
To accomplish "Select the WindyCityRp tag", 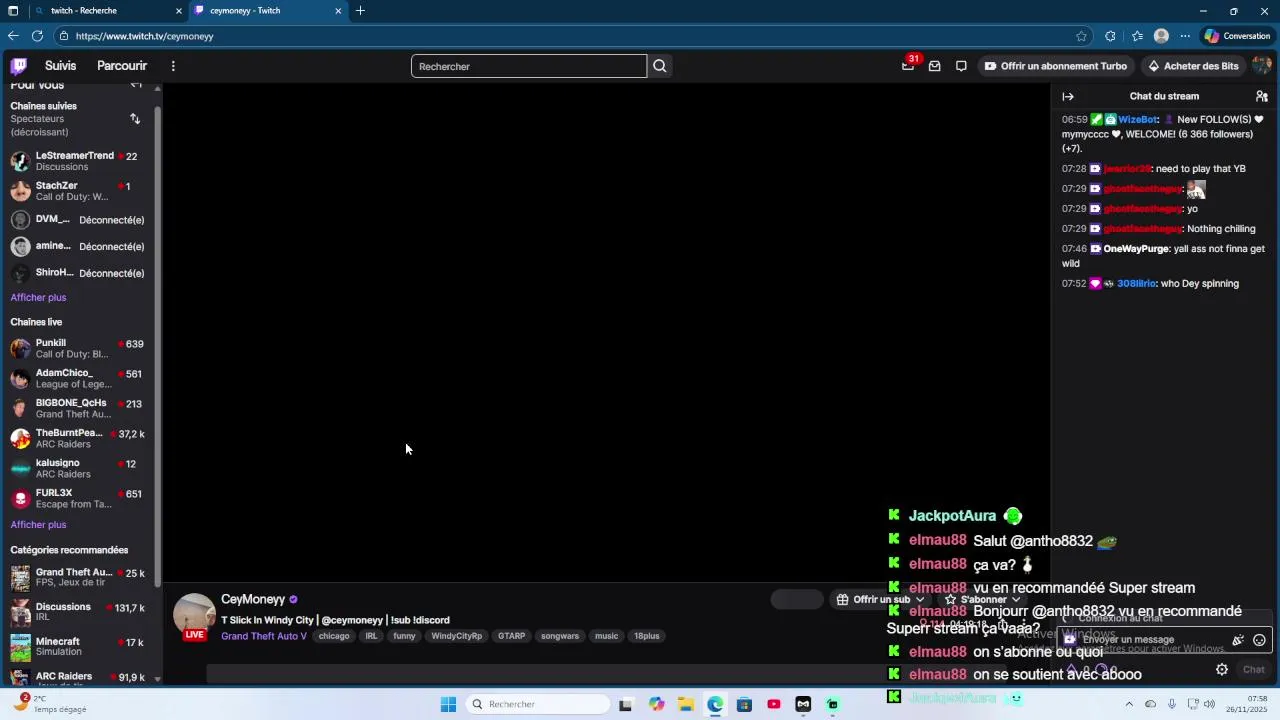I will (x=457, y=636).
